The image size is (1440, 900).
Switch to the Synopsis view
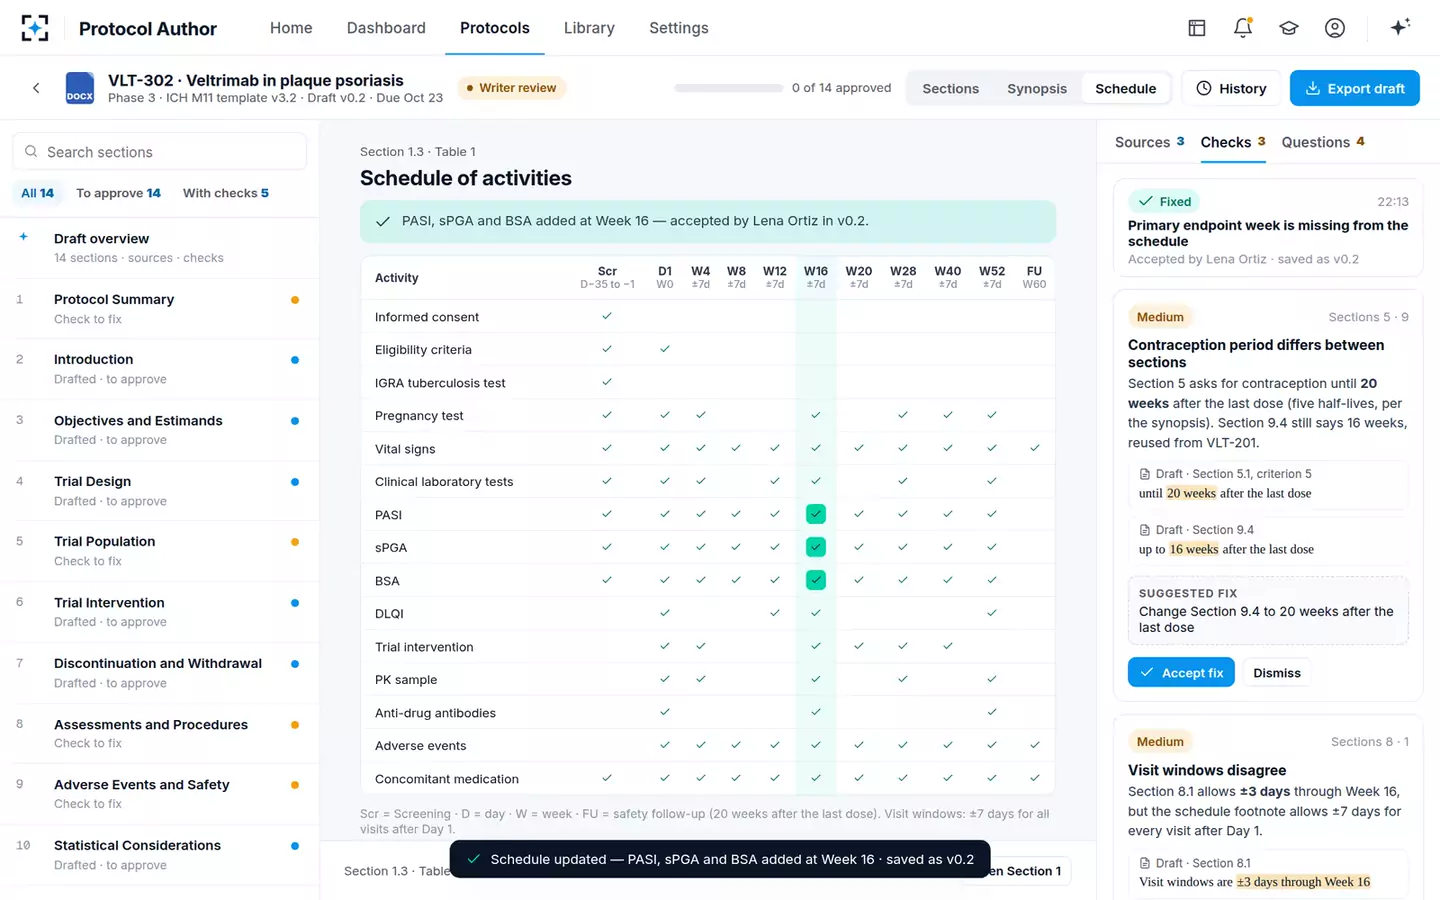tap(1037, 88)
